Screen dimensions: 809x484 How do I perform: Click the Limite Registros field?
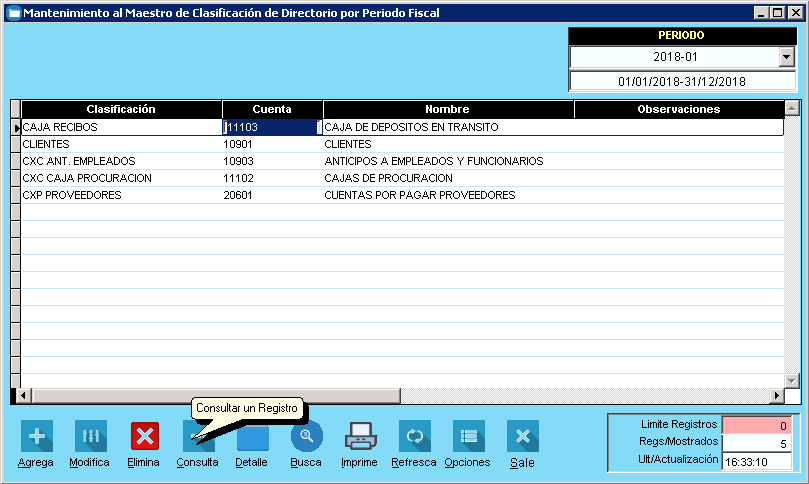tap(757, 426)
